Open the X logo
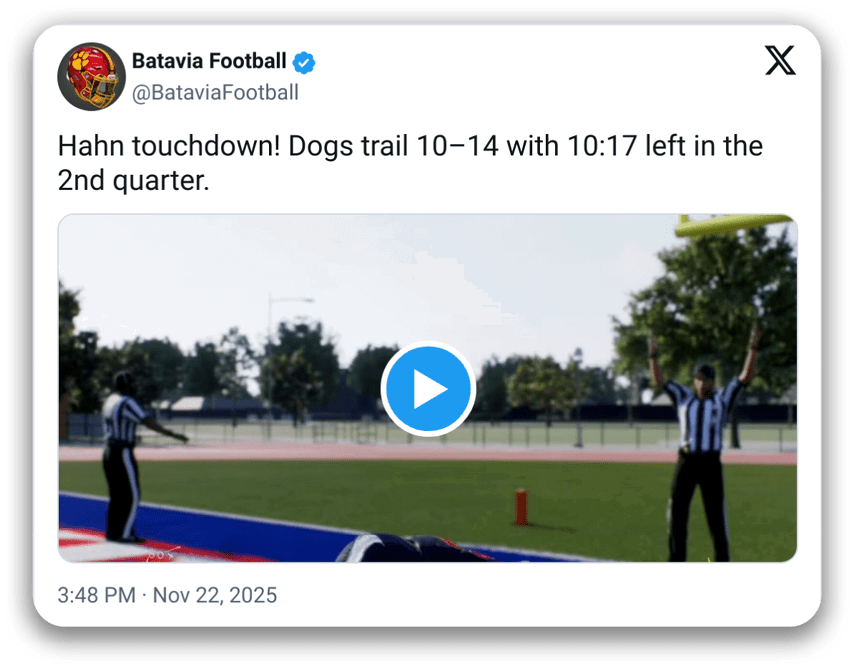Viewport: 854px width, 669px height. click(x=780, y=61)
